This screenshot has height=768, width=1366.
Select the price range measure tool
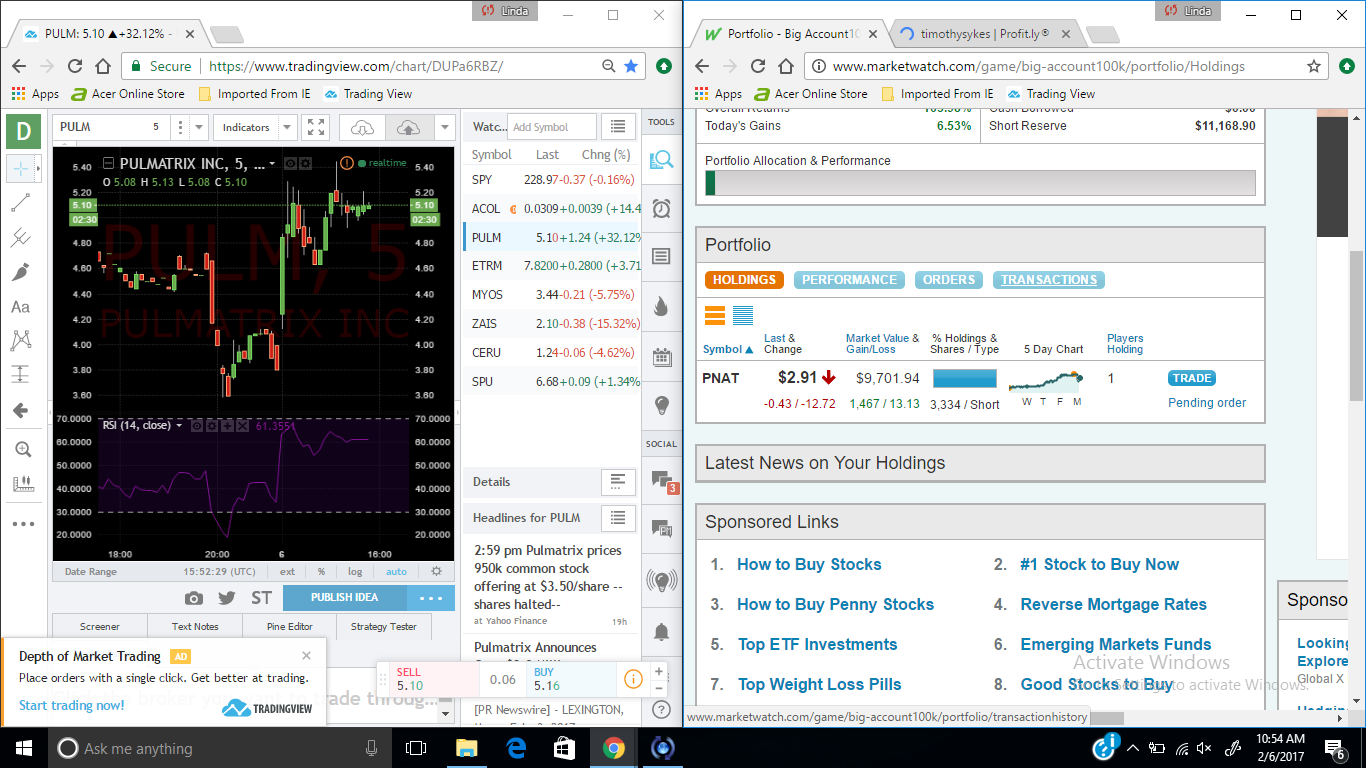[x=20, y=375]
